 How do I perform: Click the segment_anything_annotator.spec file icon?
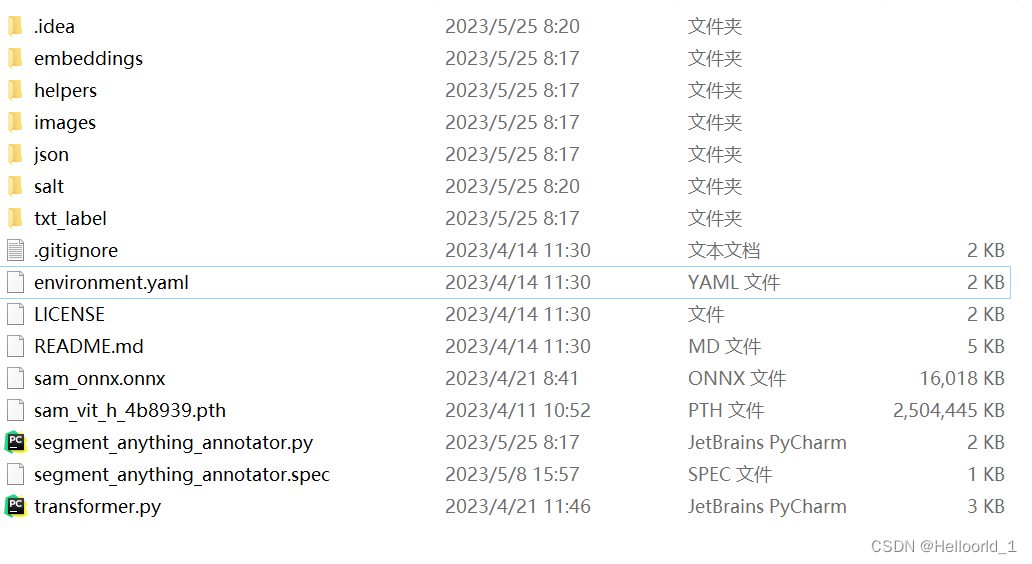coord(16,474)
